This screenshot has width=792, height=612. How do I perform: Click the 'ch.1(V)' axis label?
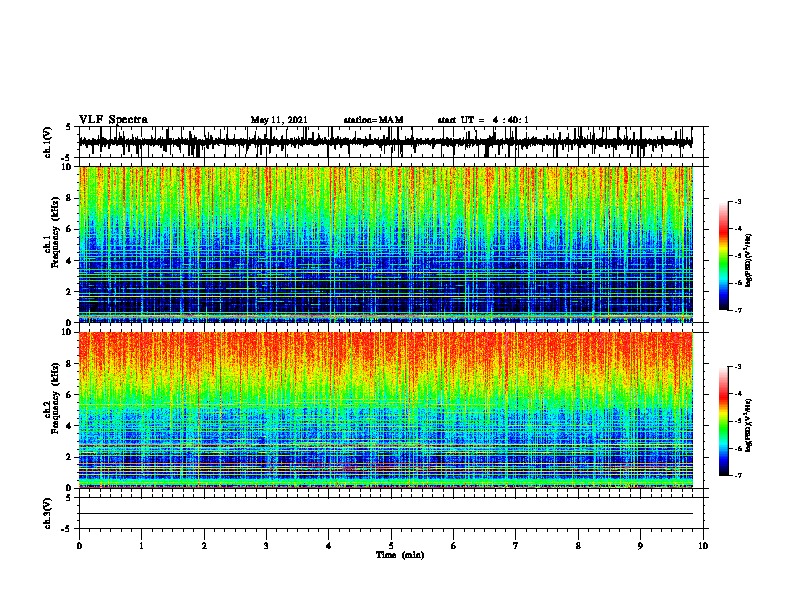[48, 142]
